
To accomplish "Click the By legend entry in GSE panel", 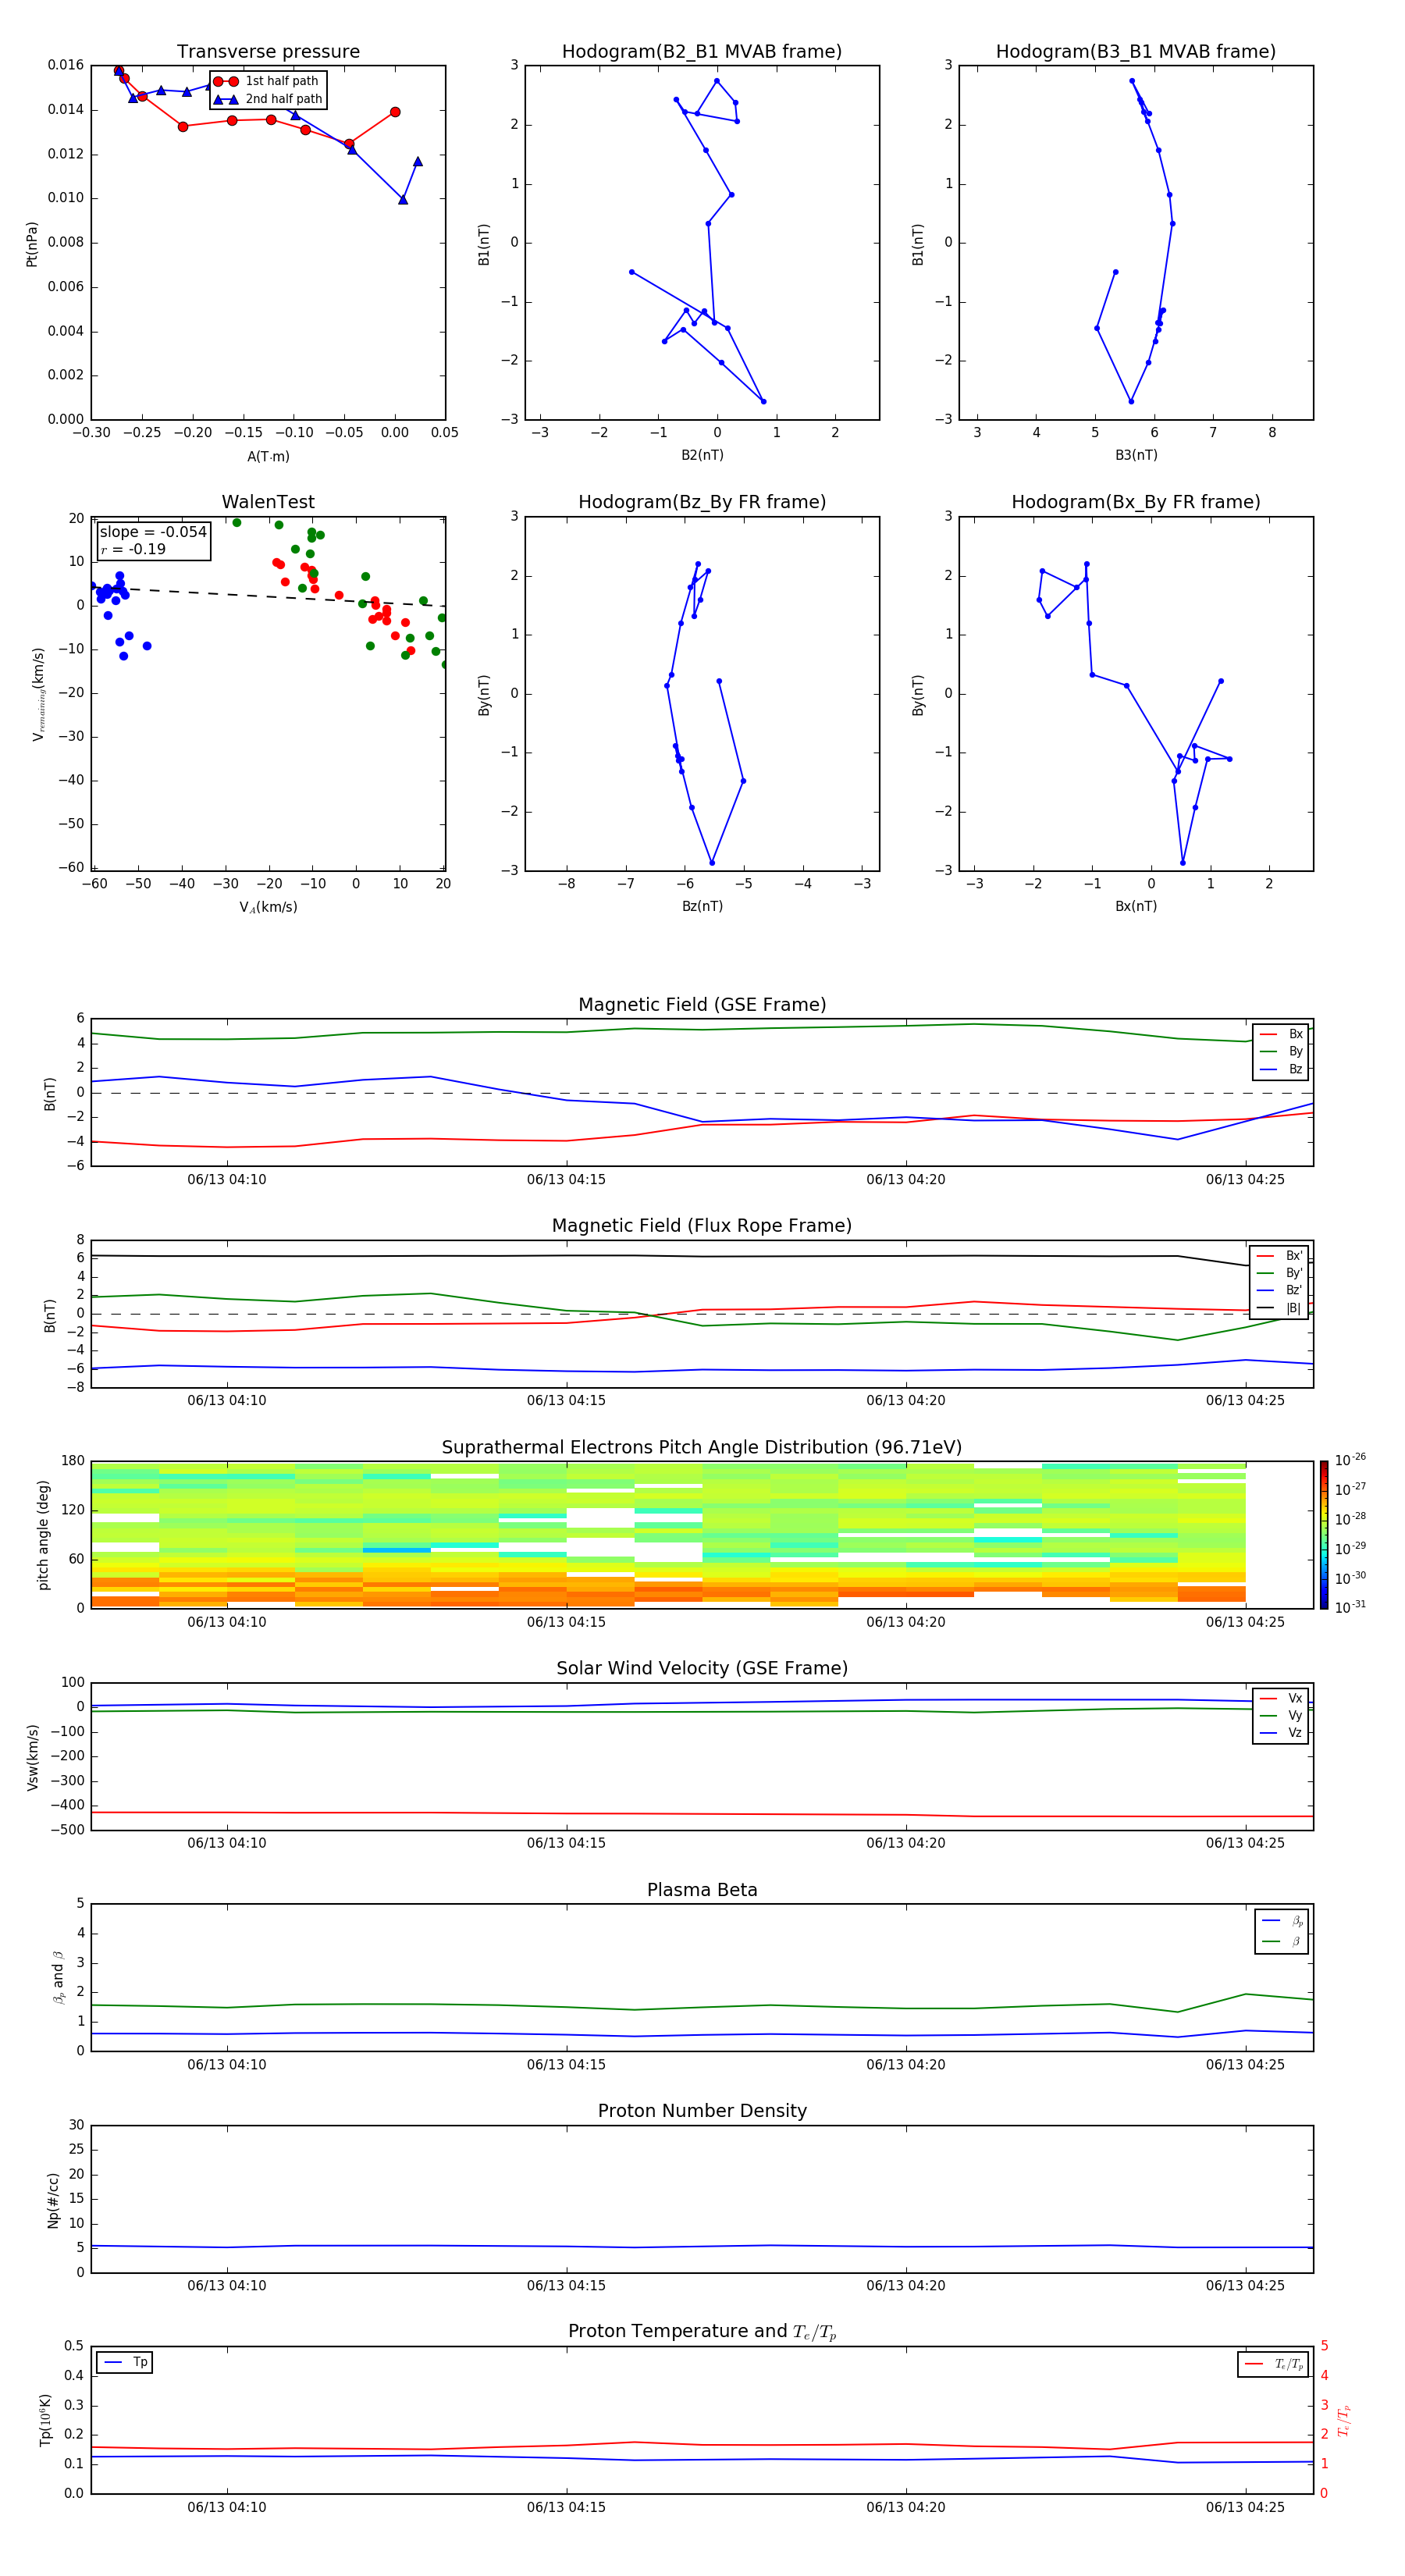I will (x=1281, y=1051).
